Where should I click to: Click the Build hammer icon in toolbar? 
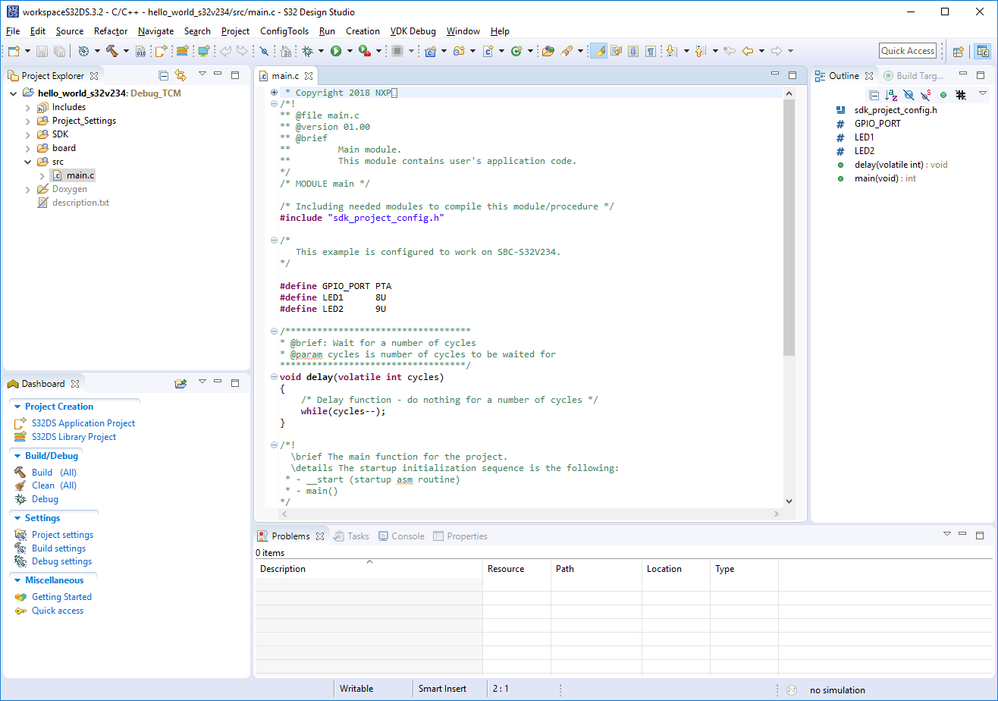111,51
